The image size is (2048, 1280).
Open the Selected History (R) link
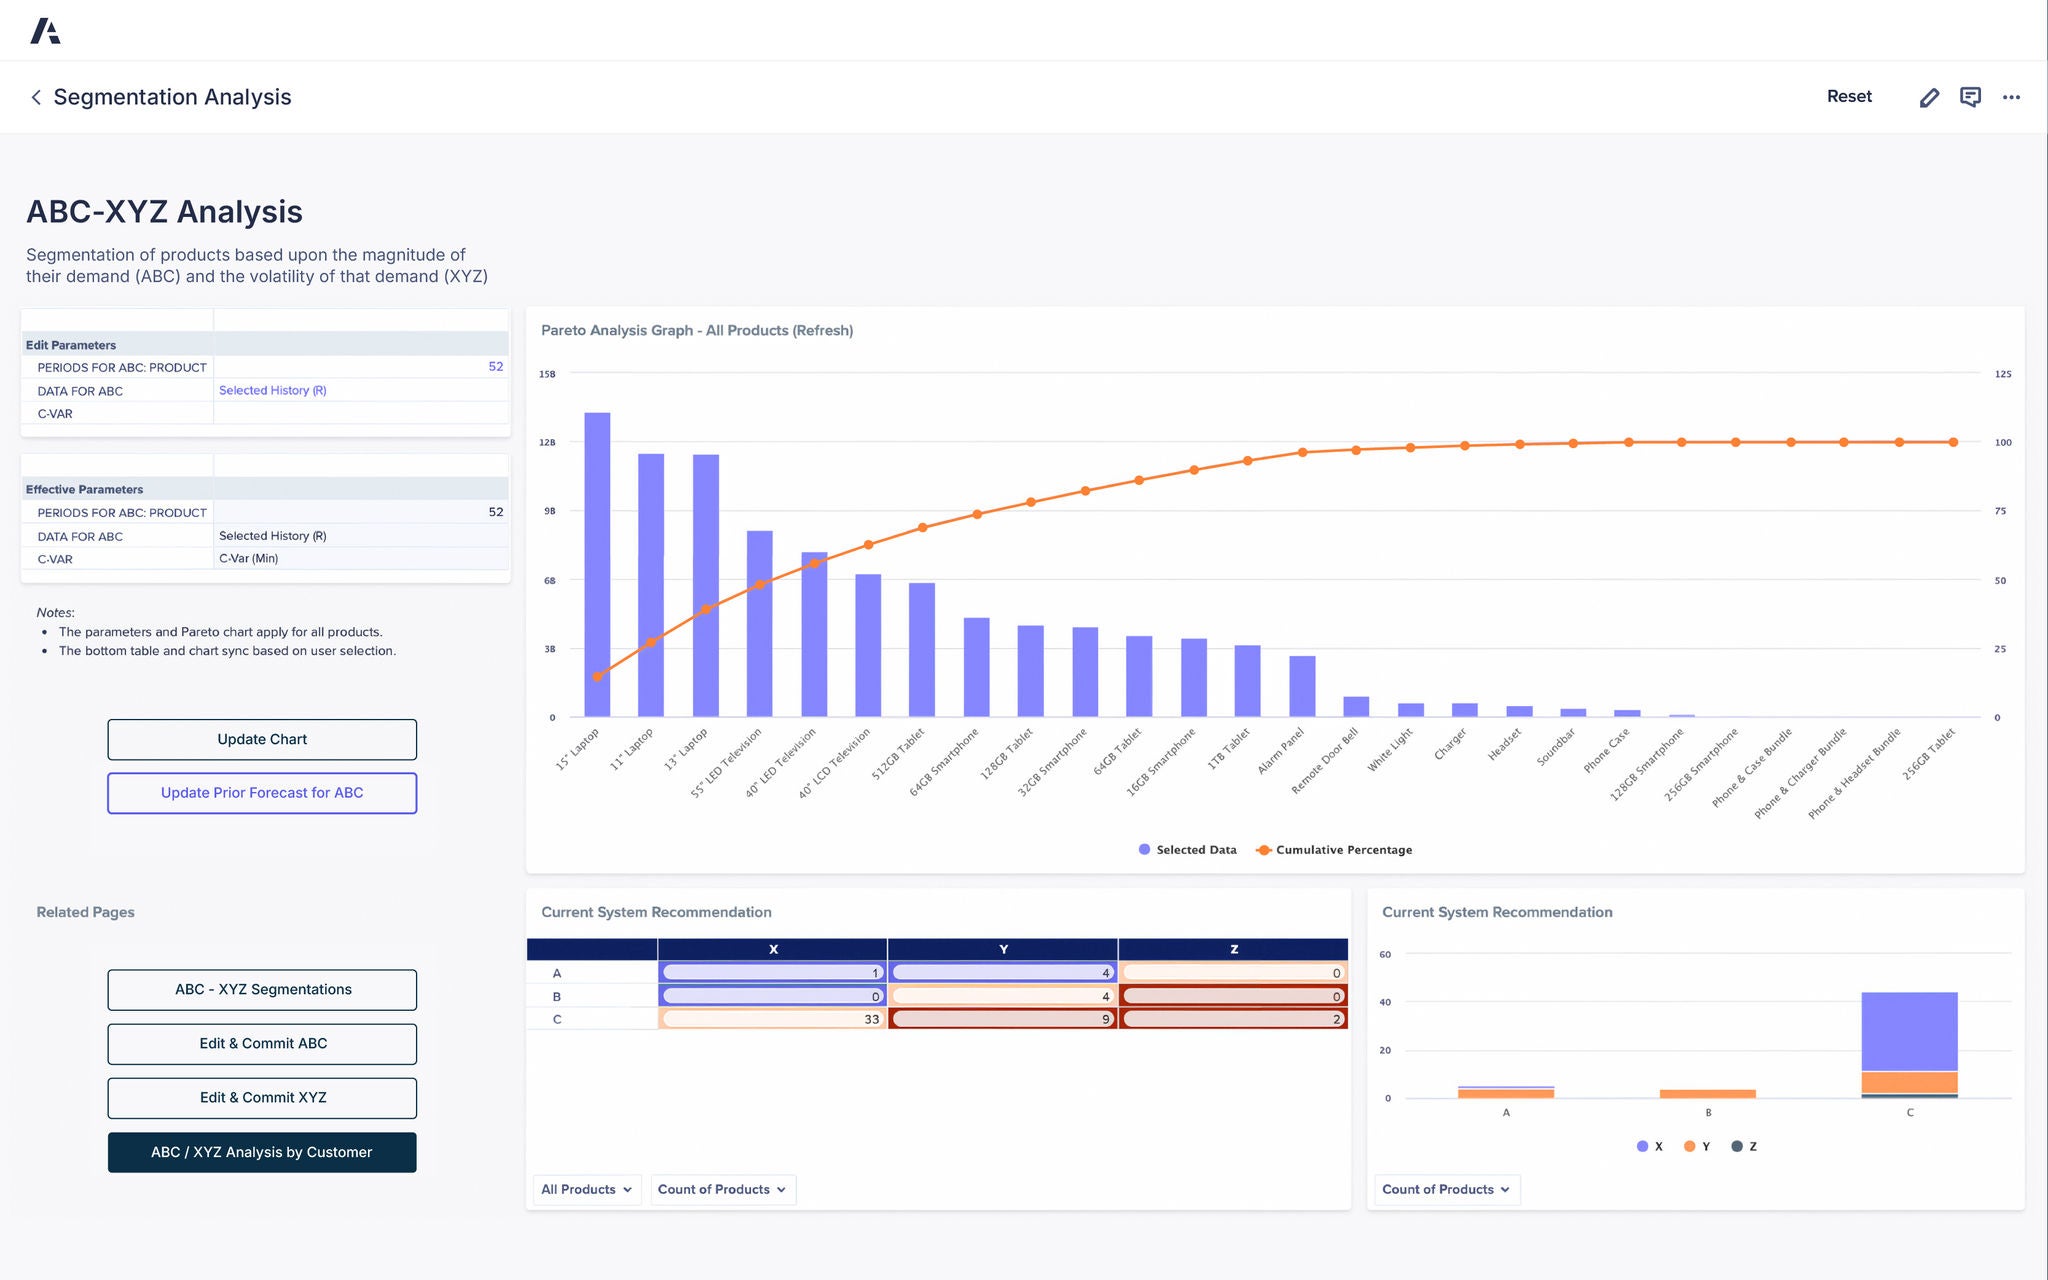(271, 390)
